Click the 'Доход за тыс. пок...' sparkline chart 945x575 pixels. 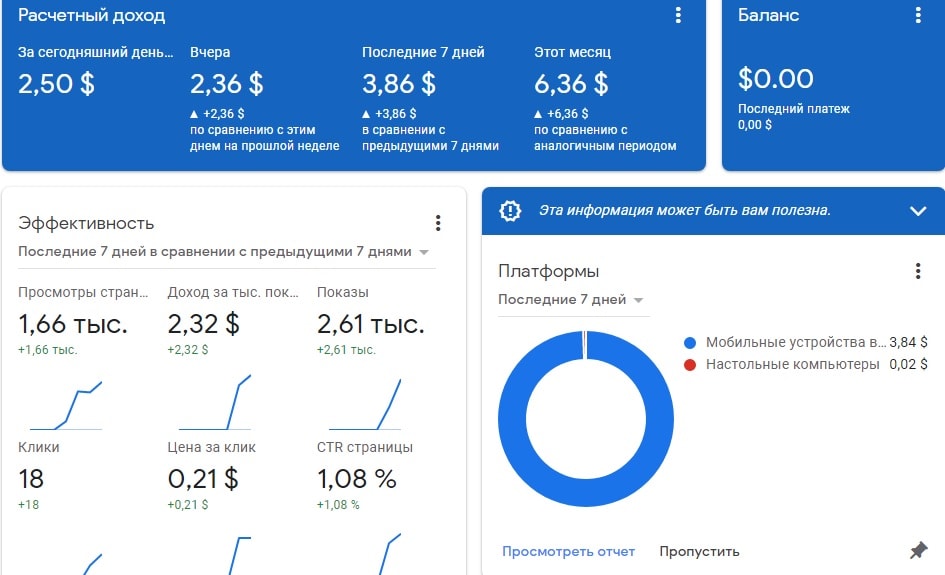(x=215, y=402)
